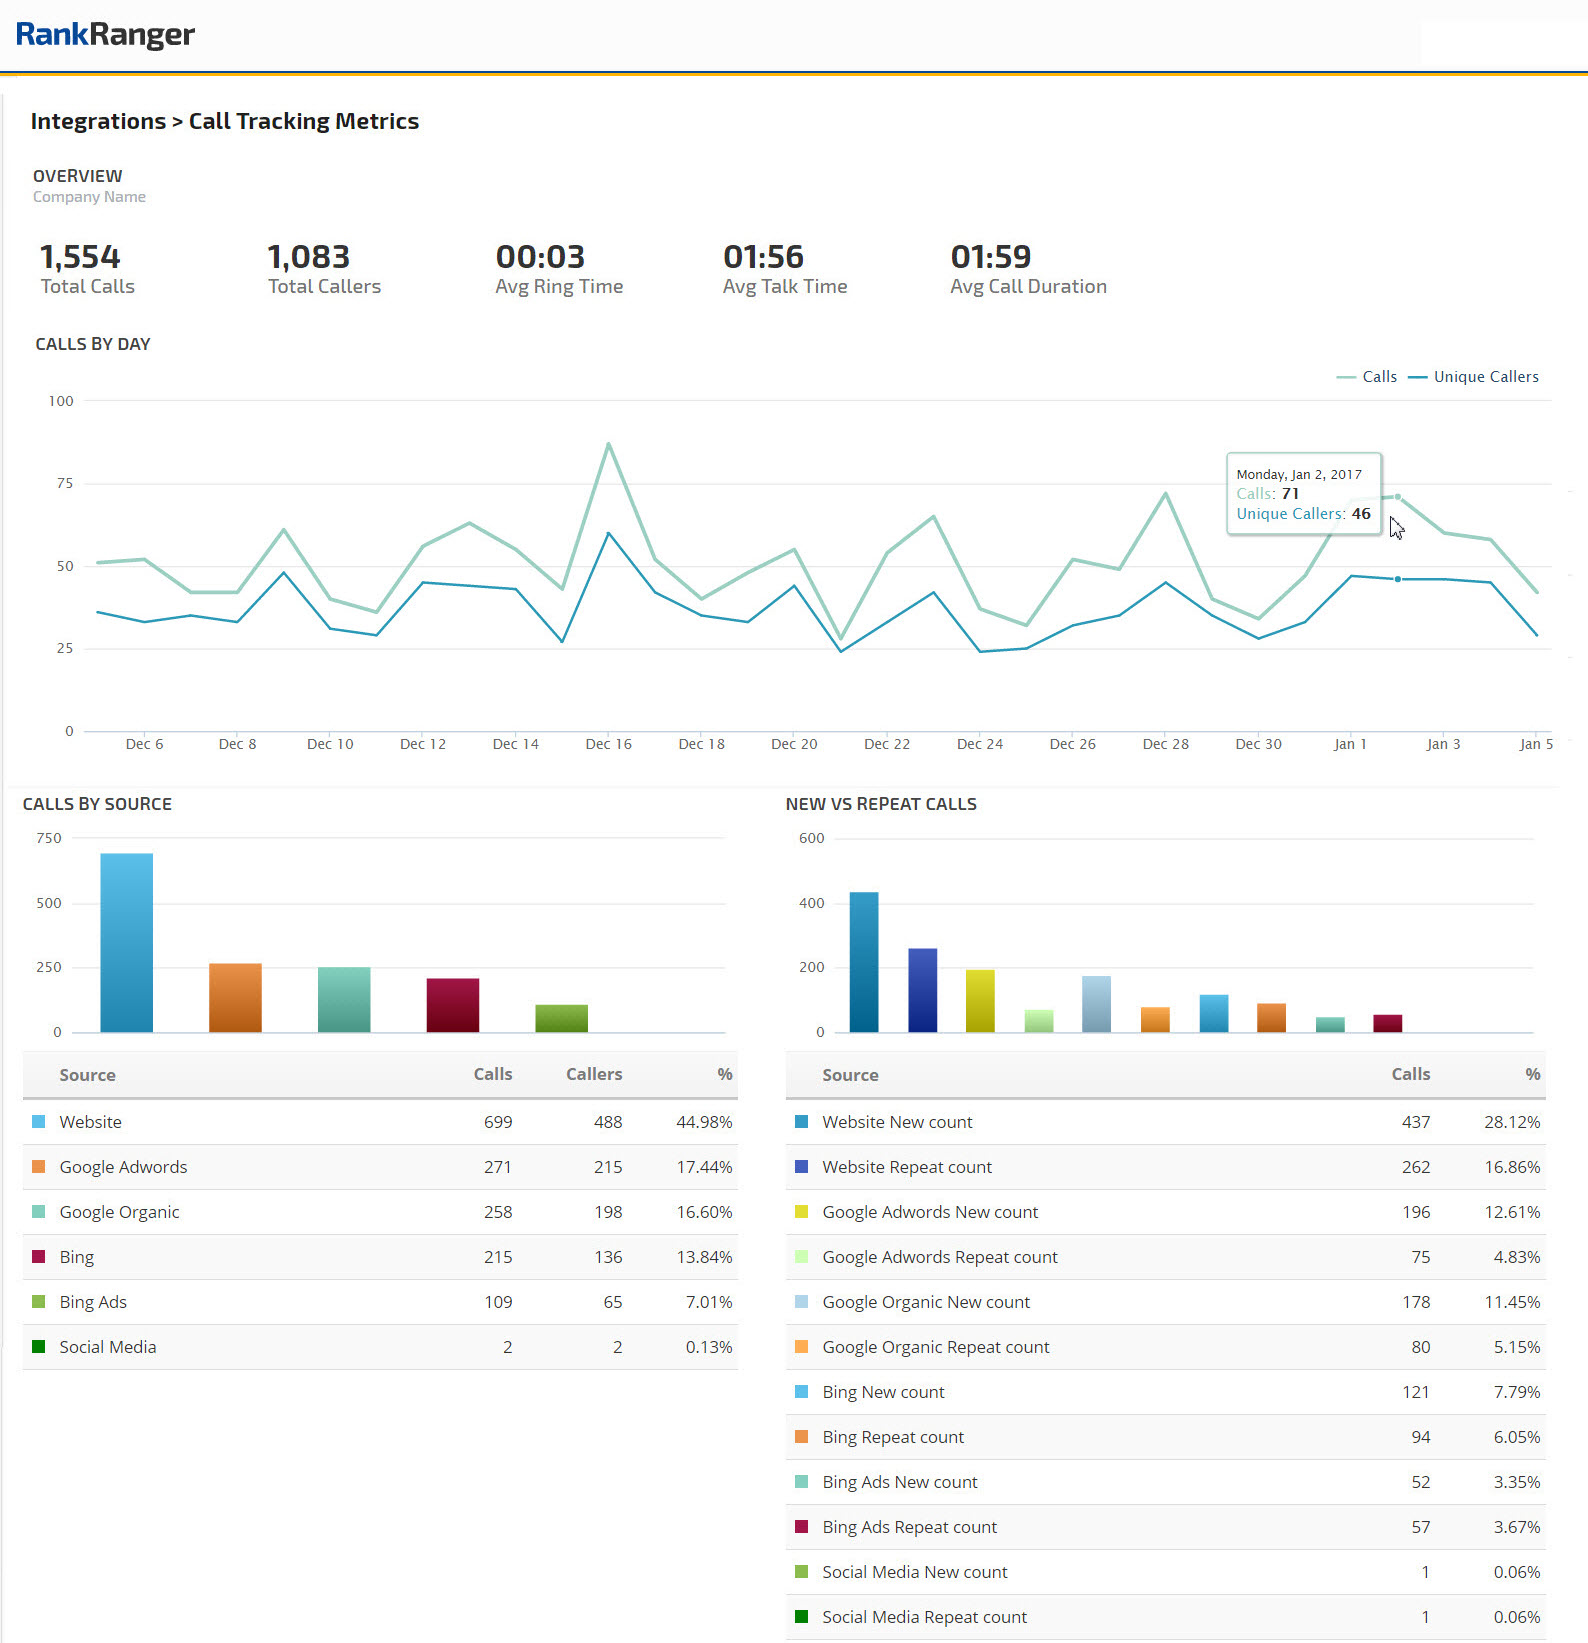Click the Website Repeat count dark blue bar
1588x1643 pixels.
click(922, 989)
